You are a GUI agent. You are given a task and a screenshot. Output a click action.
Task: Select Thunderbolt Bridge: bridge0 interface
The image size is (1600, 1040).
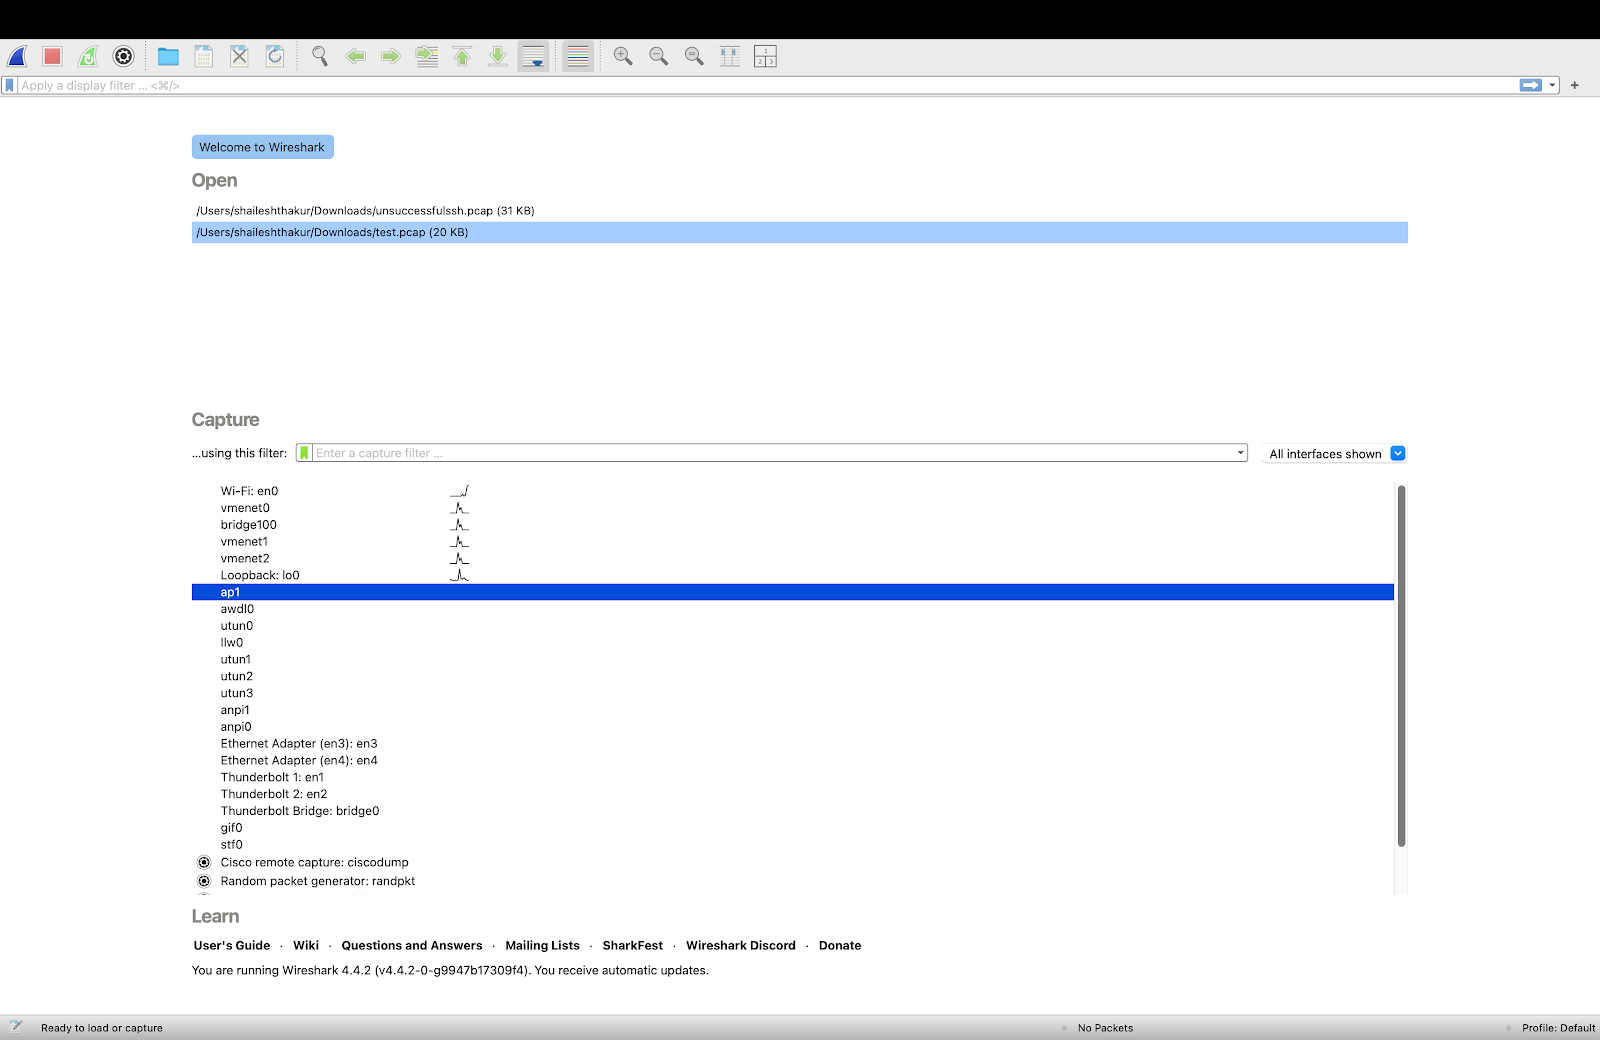point(793,811)
